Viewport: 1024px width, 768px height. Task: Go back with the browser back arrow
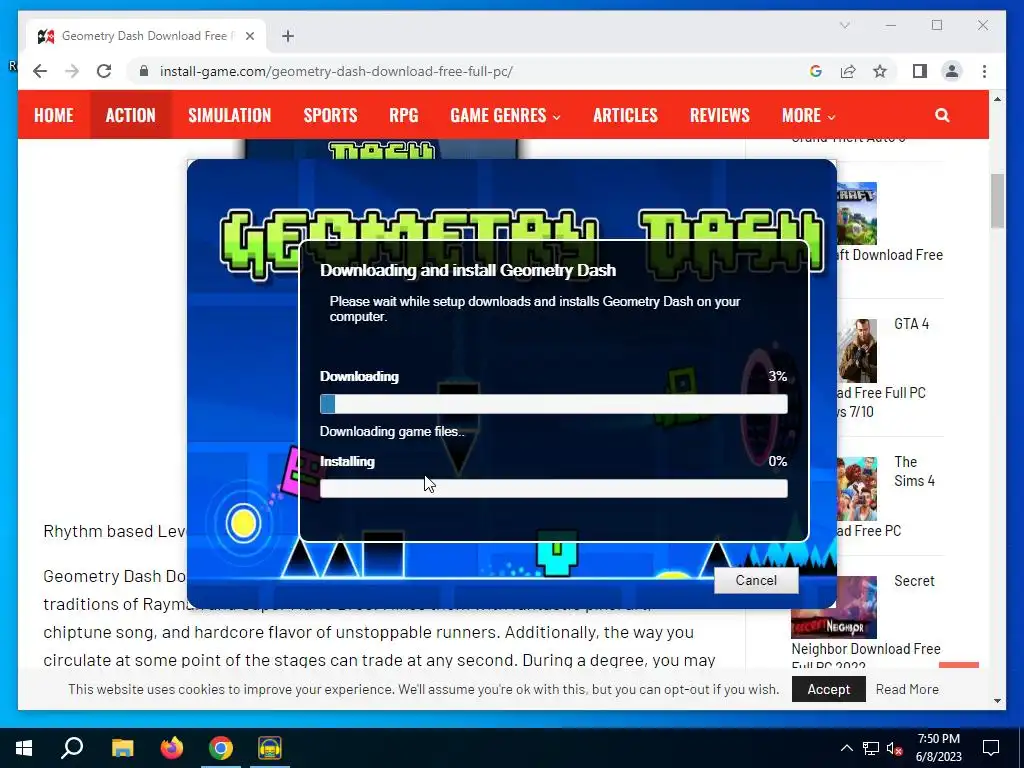coord(40,71)
